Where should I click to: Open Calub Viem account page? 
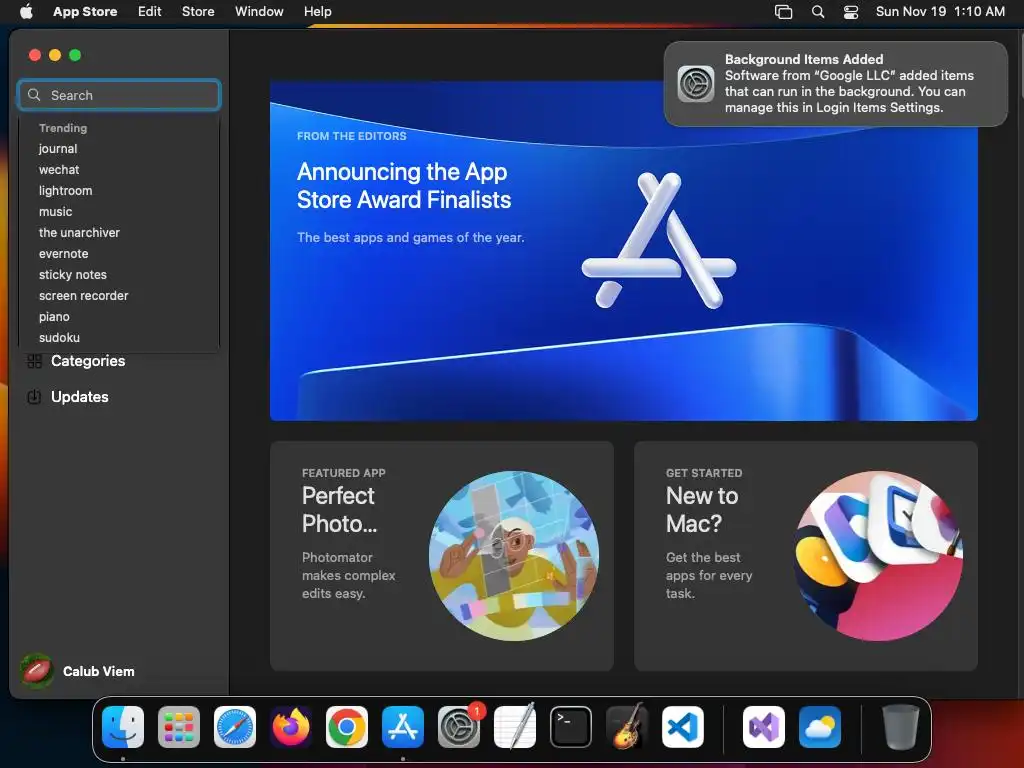(x=78, y=671)
